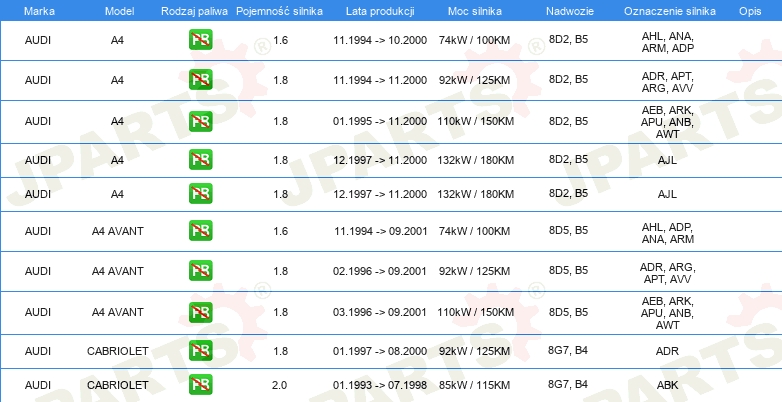Click engine codes AHL, ANA, ARM, ADP
The height and width of the screenshot is (402, 782).
click(x=667, y=42)
